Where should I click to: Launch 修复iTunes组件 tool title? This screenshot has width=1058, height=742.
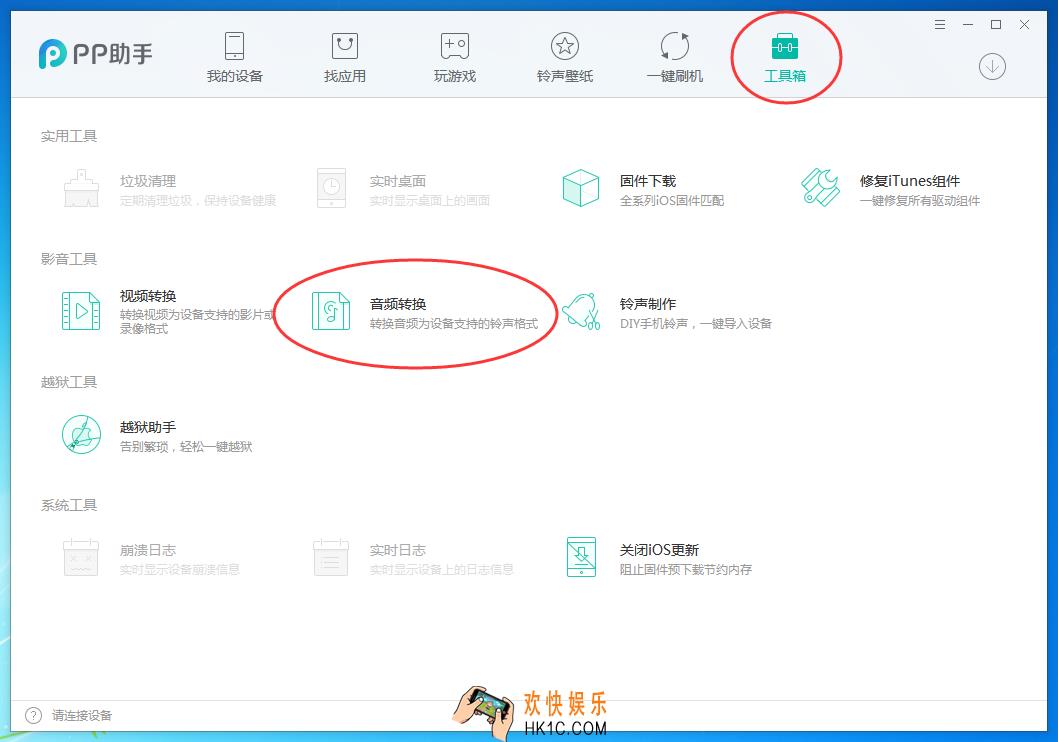tap(910, 181)
